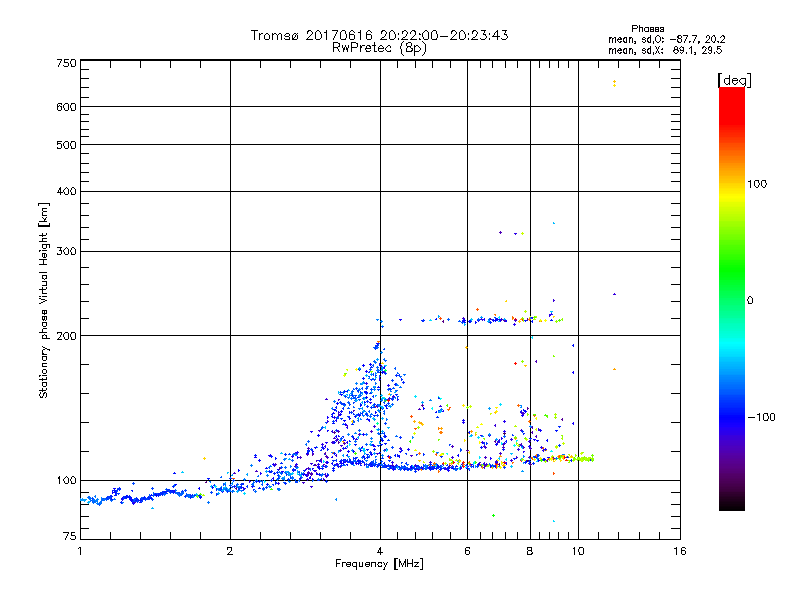Click the x-axis tick label '1'

(x=80, y=552)
